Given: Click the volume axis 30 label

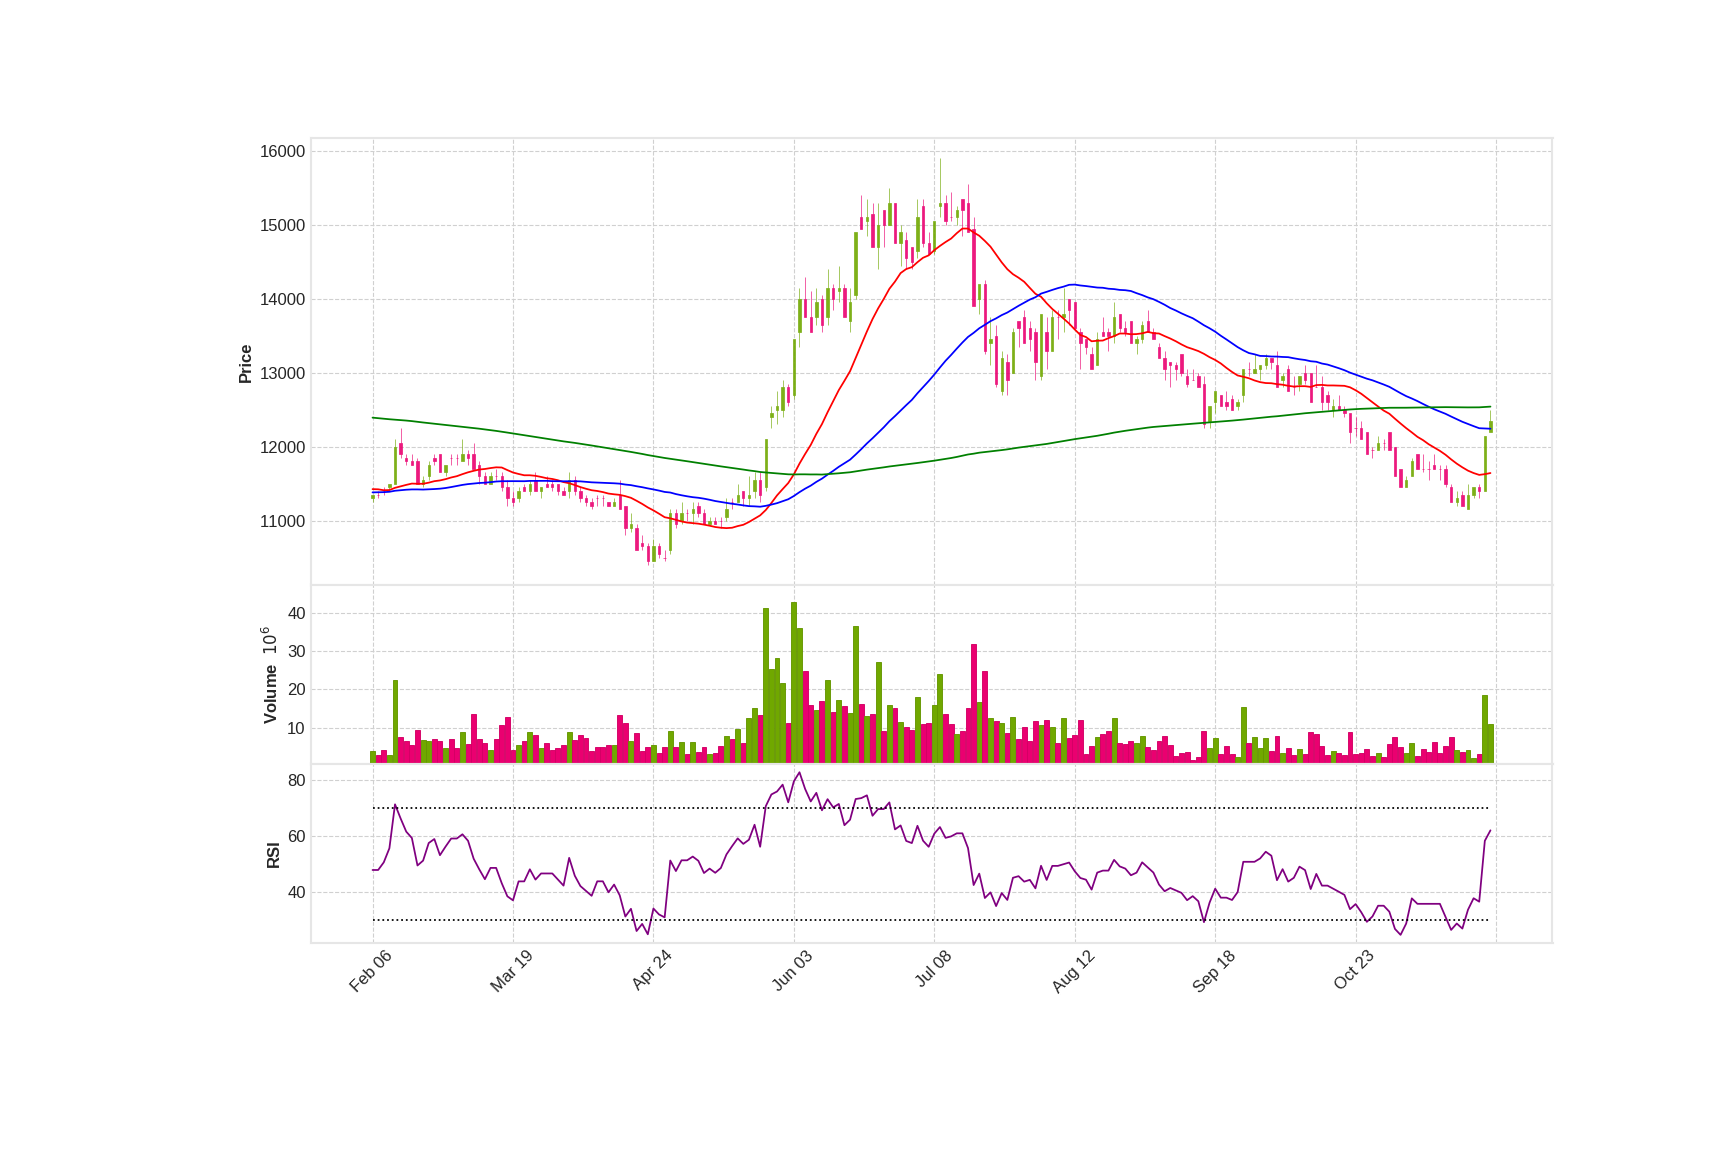Looking at the screenshot, I should 296,652.
